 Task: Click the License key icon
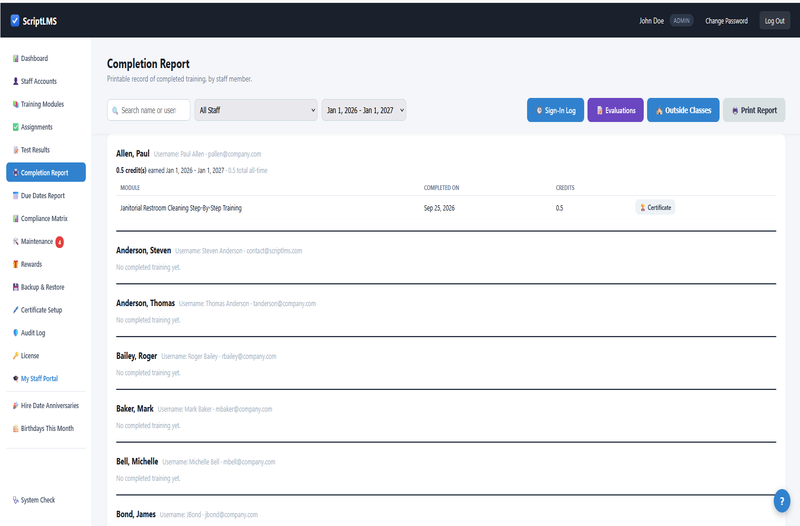[16, 356]
